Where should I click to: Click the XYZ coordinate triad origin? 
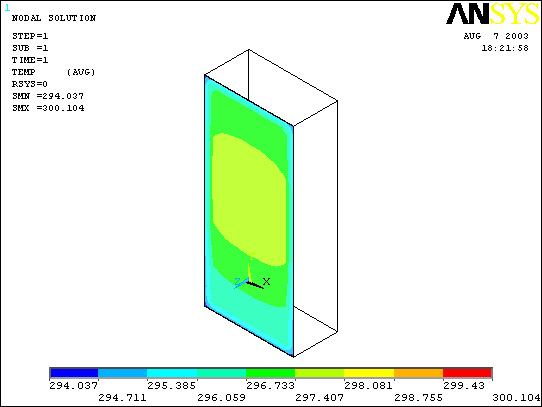[249, 283]
